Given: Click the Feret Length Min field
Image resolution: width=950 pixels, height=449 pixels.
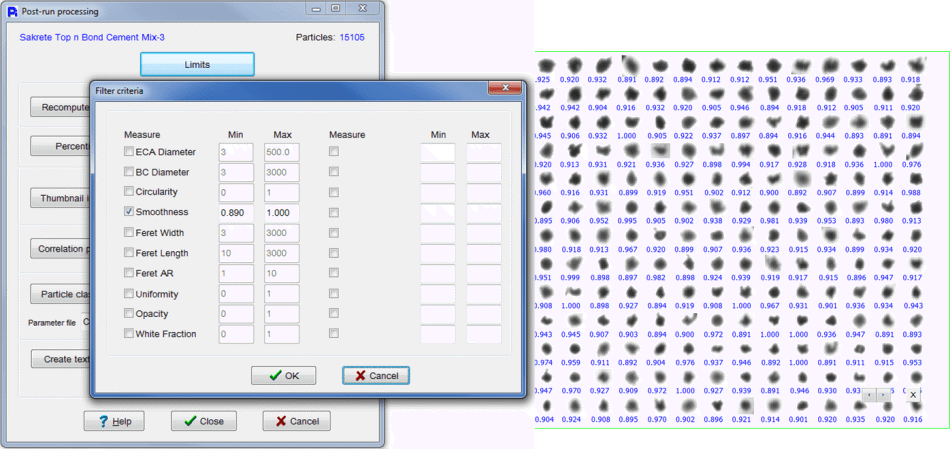Looking at the screenshot, I should click(236, 253).
